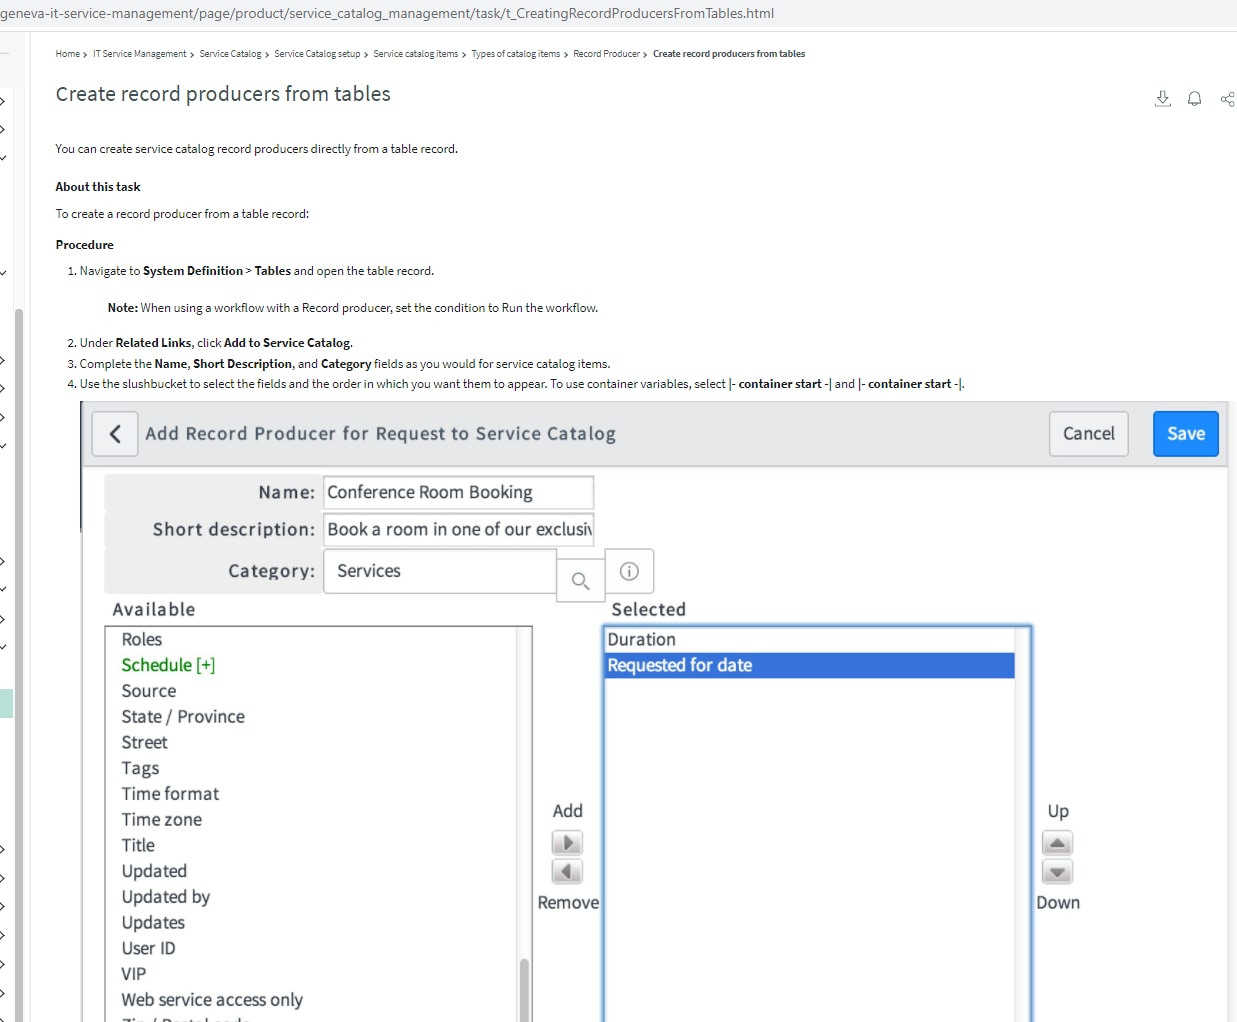
Task: Click the Category info icon
Action: (x=629, y=570)
